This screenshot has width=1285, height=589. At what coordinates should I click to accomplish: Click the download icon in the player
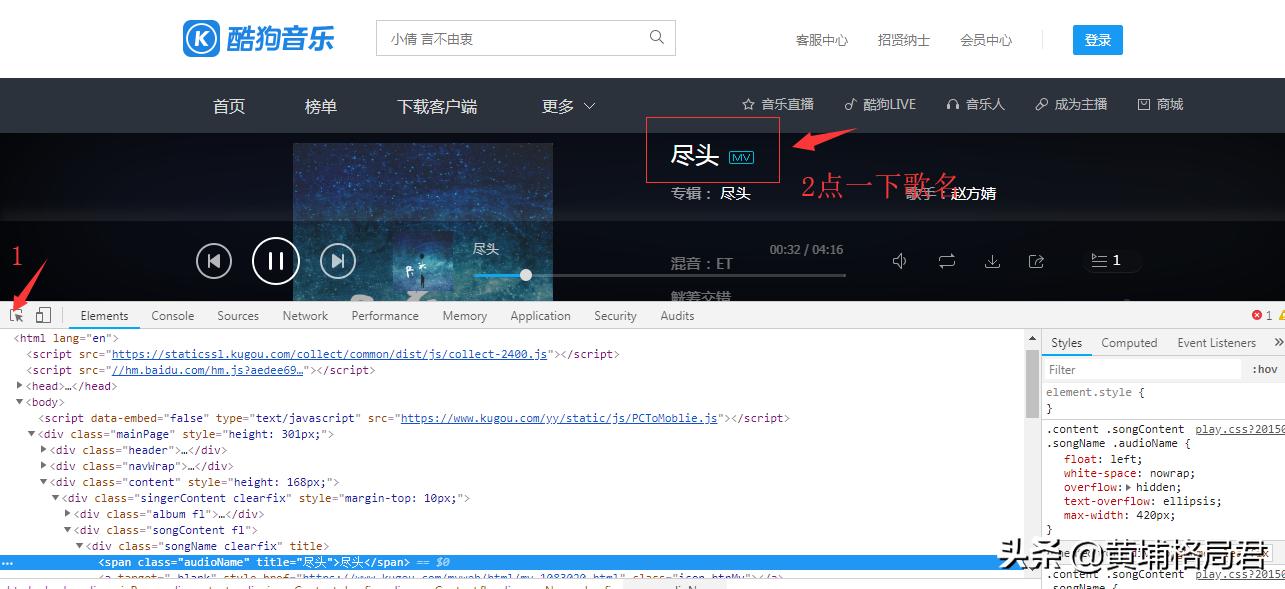[992, 260]
